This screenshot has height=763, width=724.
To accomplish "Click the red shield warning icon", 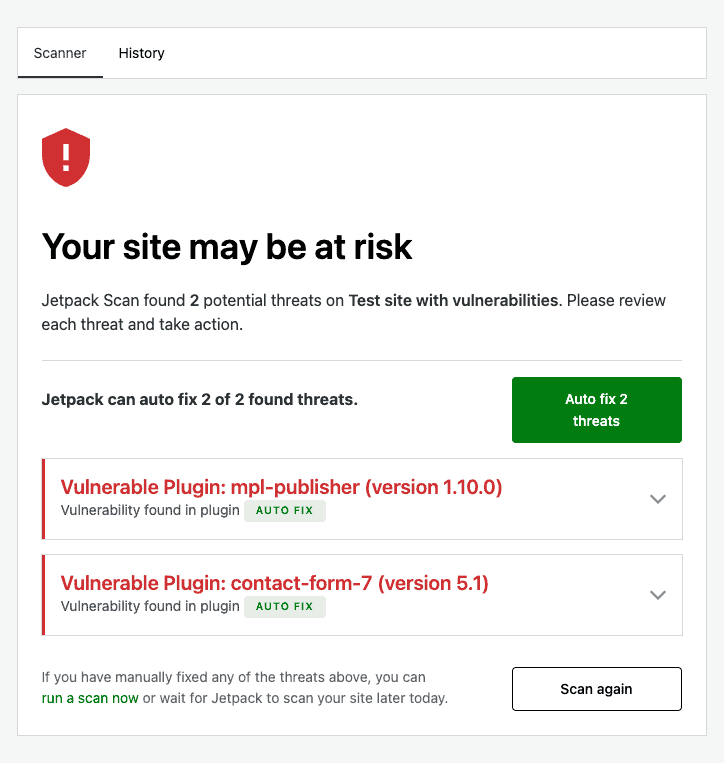I will click(x=66, y=157).
